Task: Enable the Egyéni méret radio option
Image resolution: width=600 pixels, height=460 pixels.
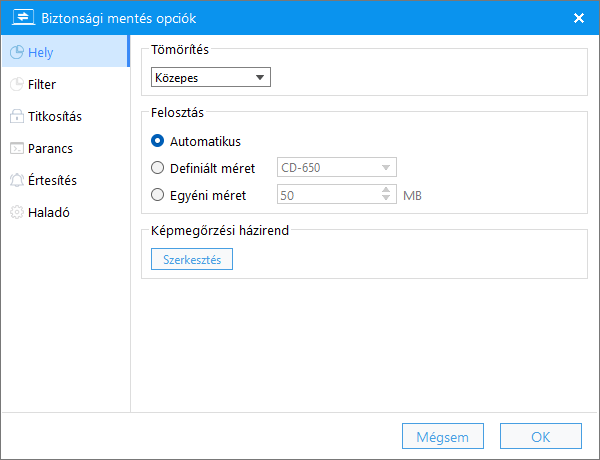Action: 157,195
